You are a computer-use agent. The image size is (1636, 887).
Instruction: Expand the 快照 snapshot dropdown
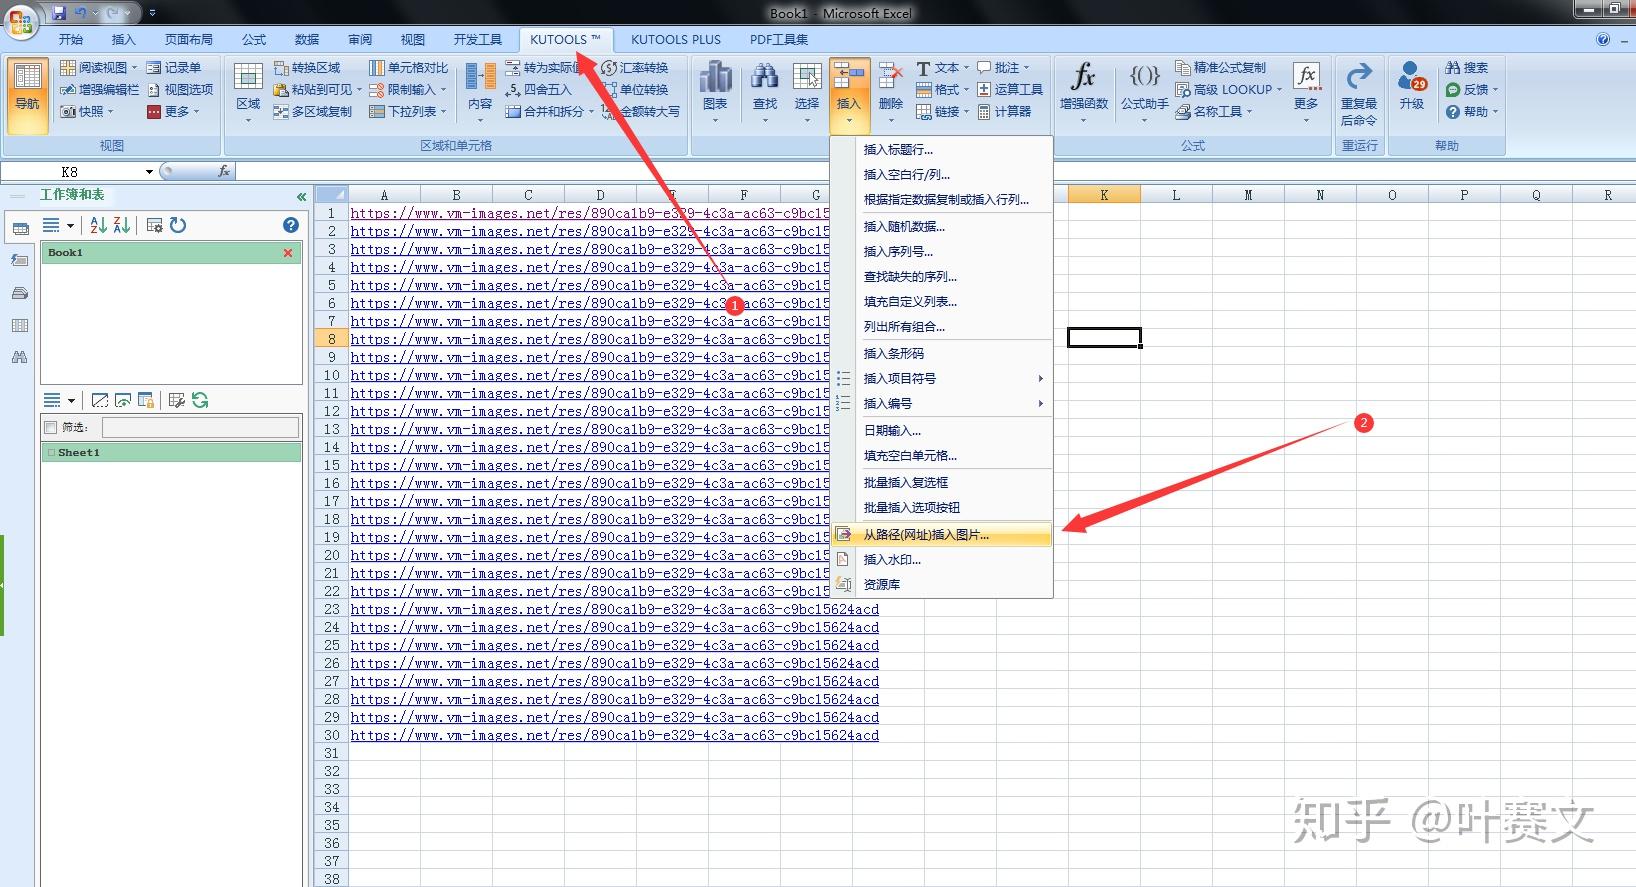111,111
